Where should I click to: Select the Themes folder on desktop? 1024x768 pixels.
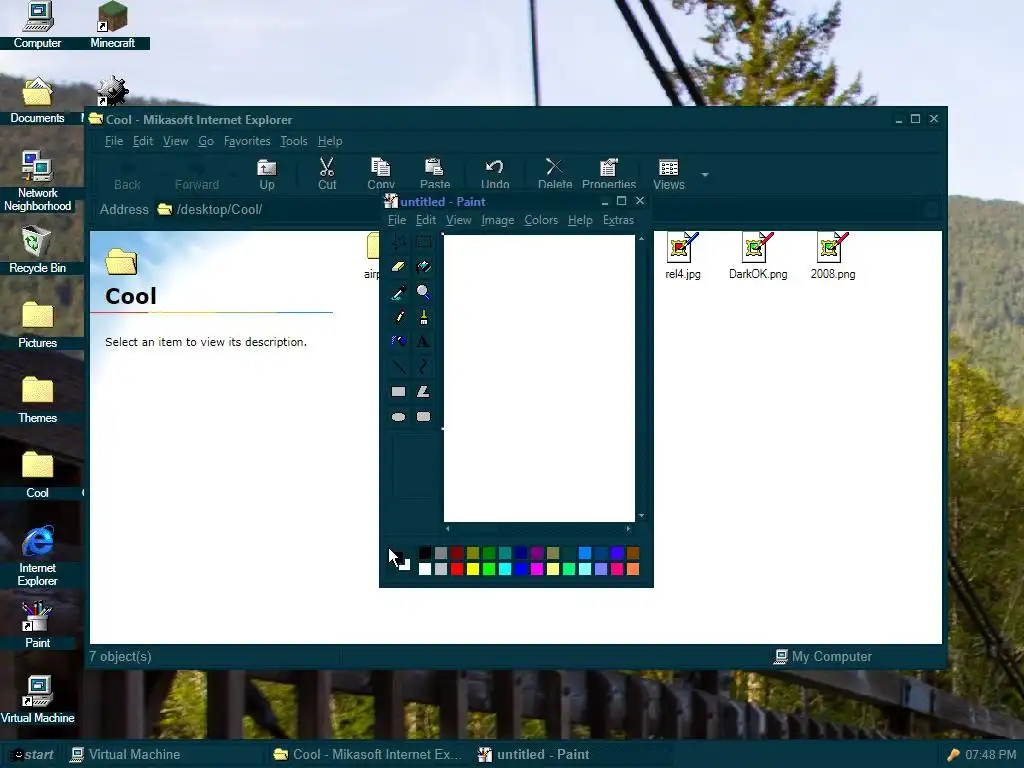37,400
